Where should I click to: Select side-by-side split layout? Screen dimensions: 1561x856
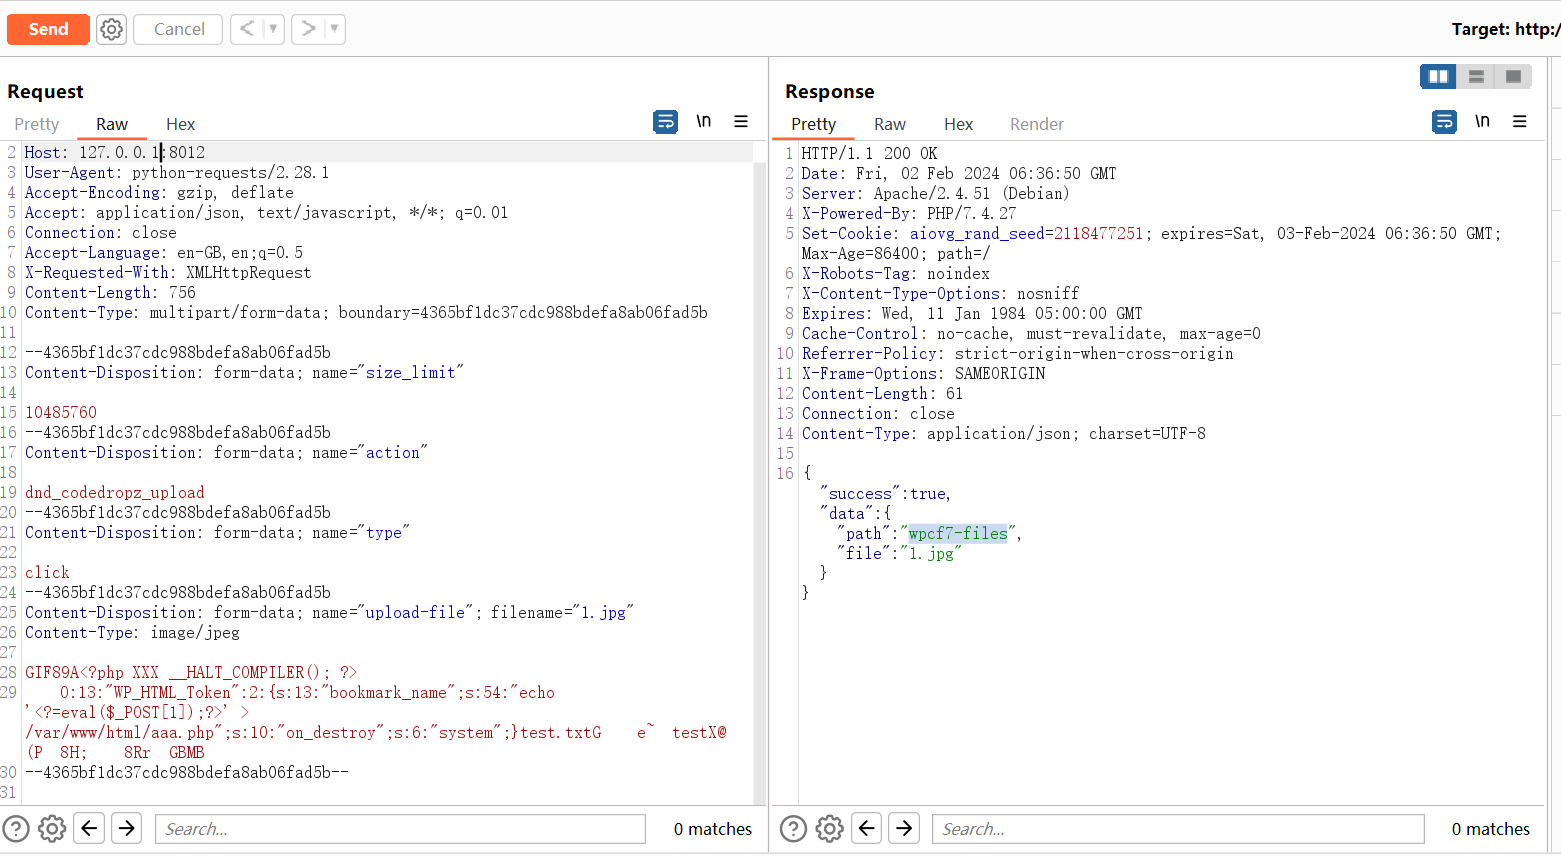[x=1438, y=76]
